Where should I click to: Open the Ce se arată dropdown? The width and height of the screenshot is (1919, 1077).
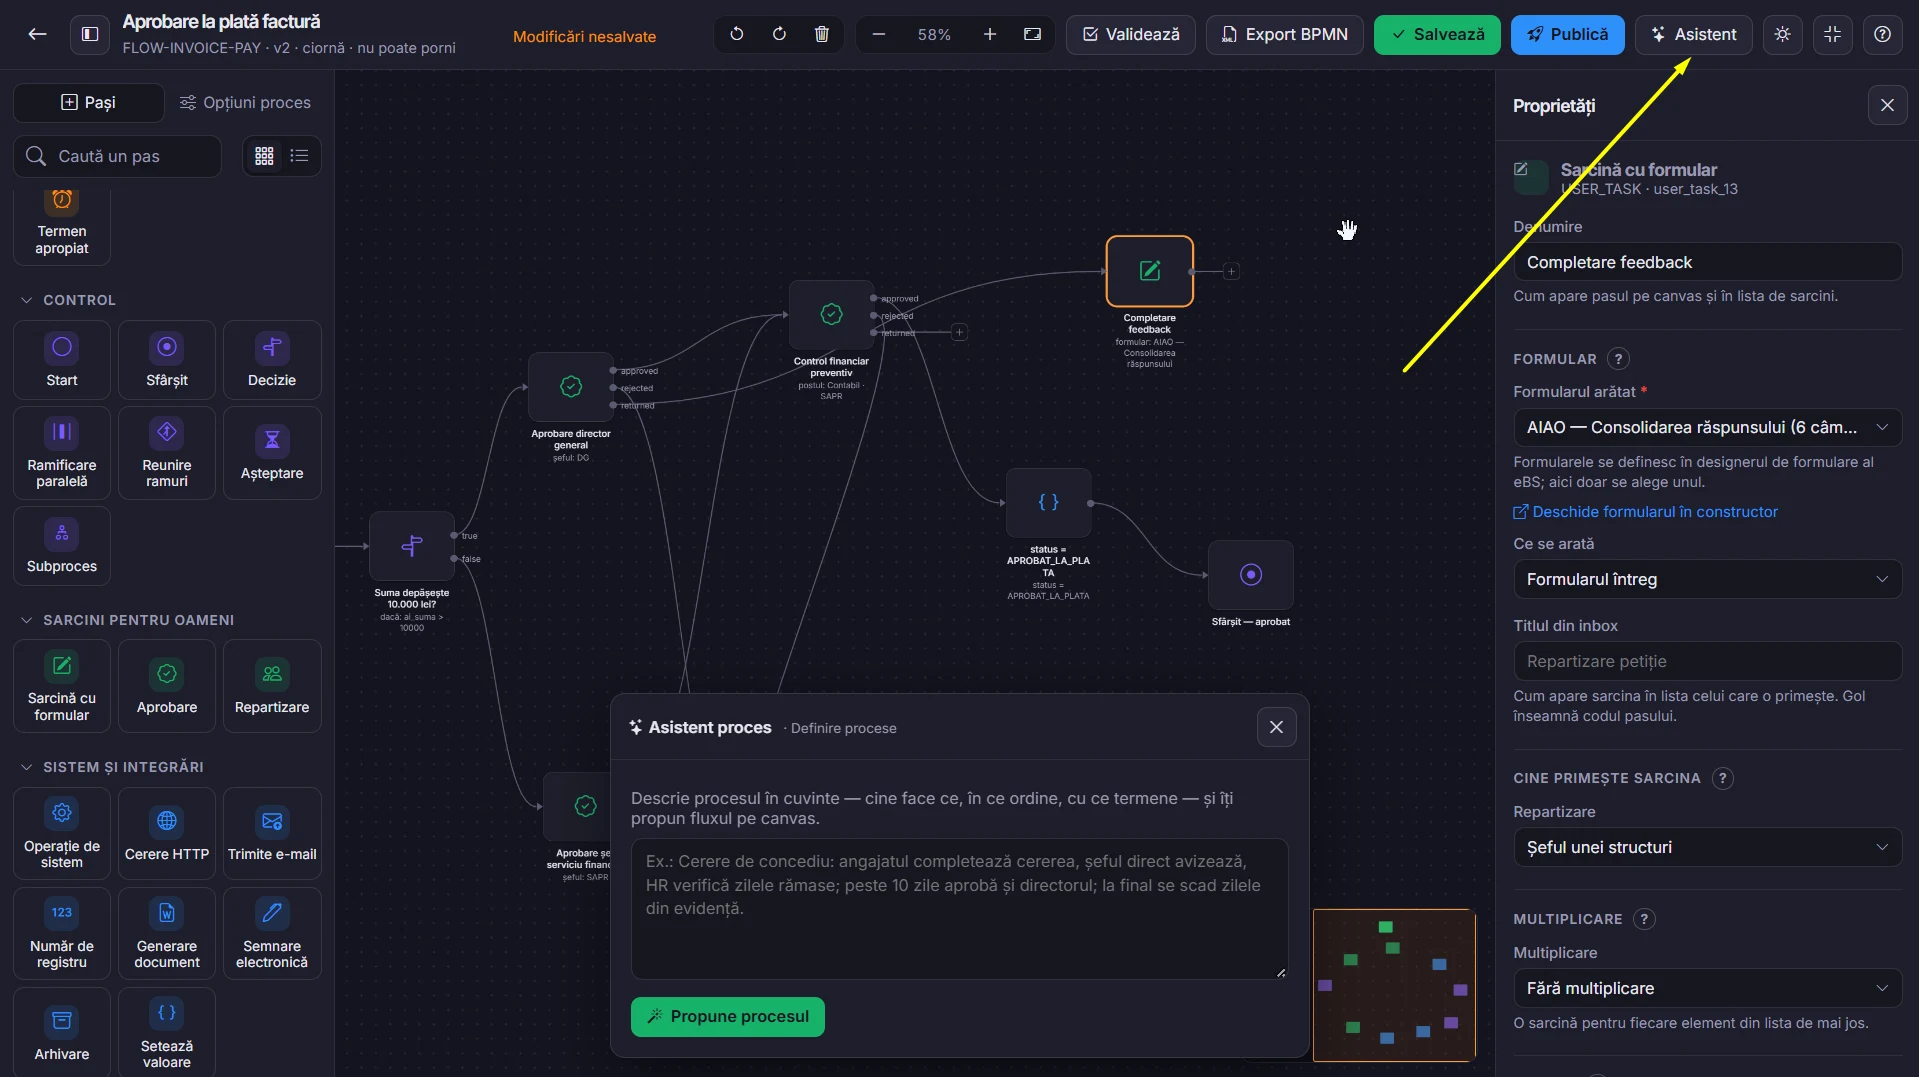click(1707, 579)
